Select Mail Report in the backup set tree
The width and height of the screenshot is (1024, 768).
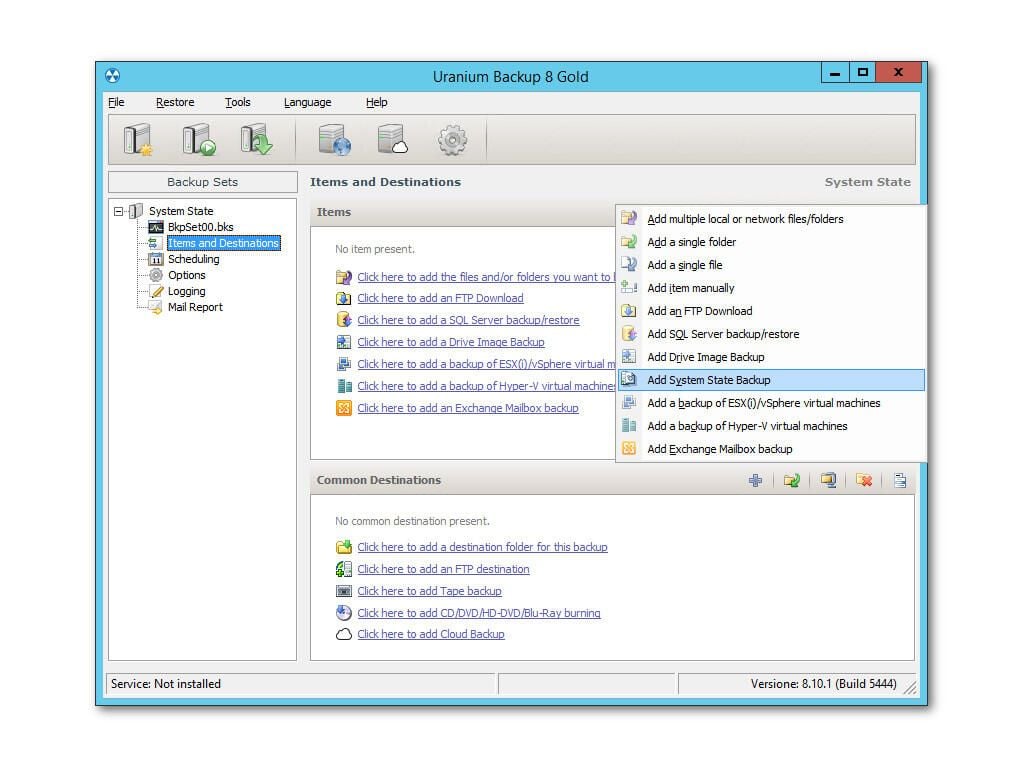click(195, 307)
